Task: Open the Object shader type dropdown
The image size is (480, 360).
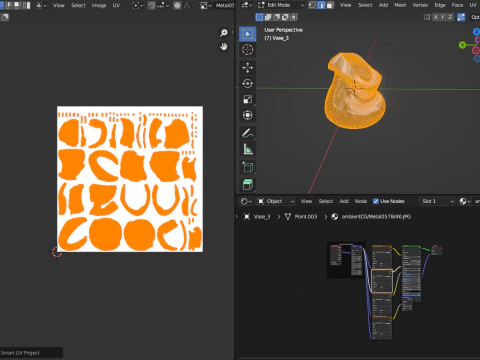Action: [276, 201]
